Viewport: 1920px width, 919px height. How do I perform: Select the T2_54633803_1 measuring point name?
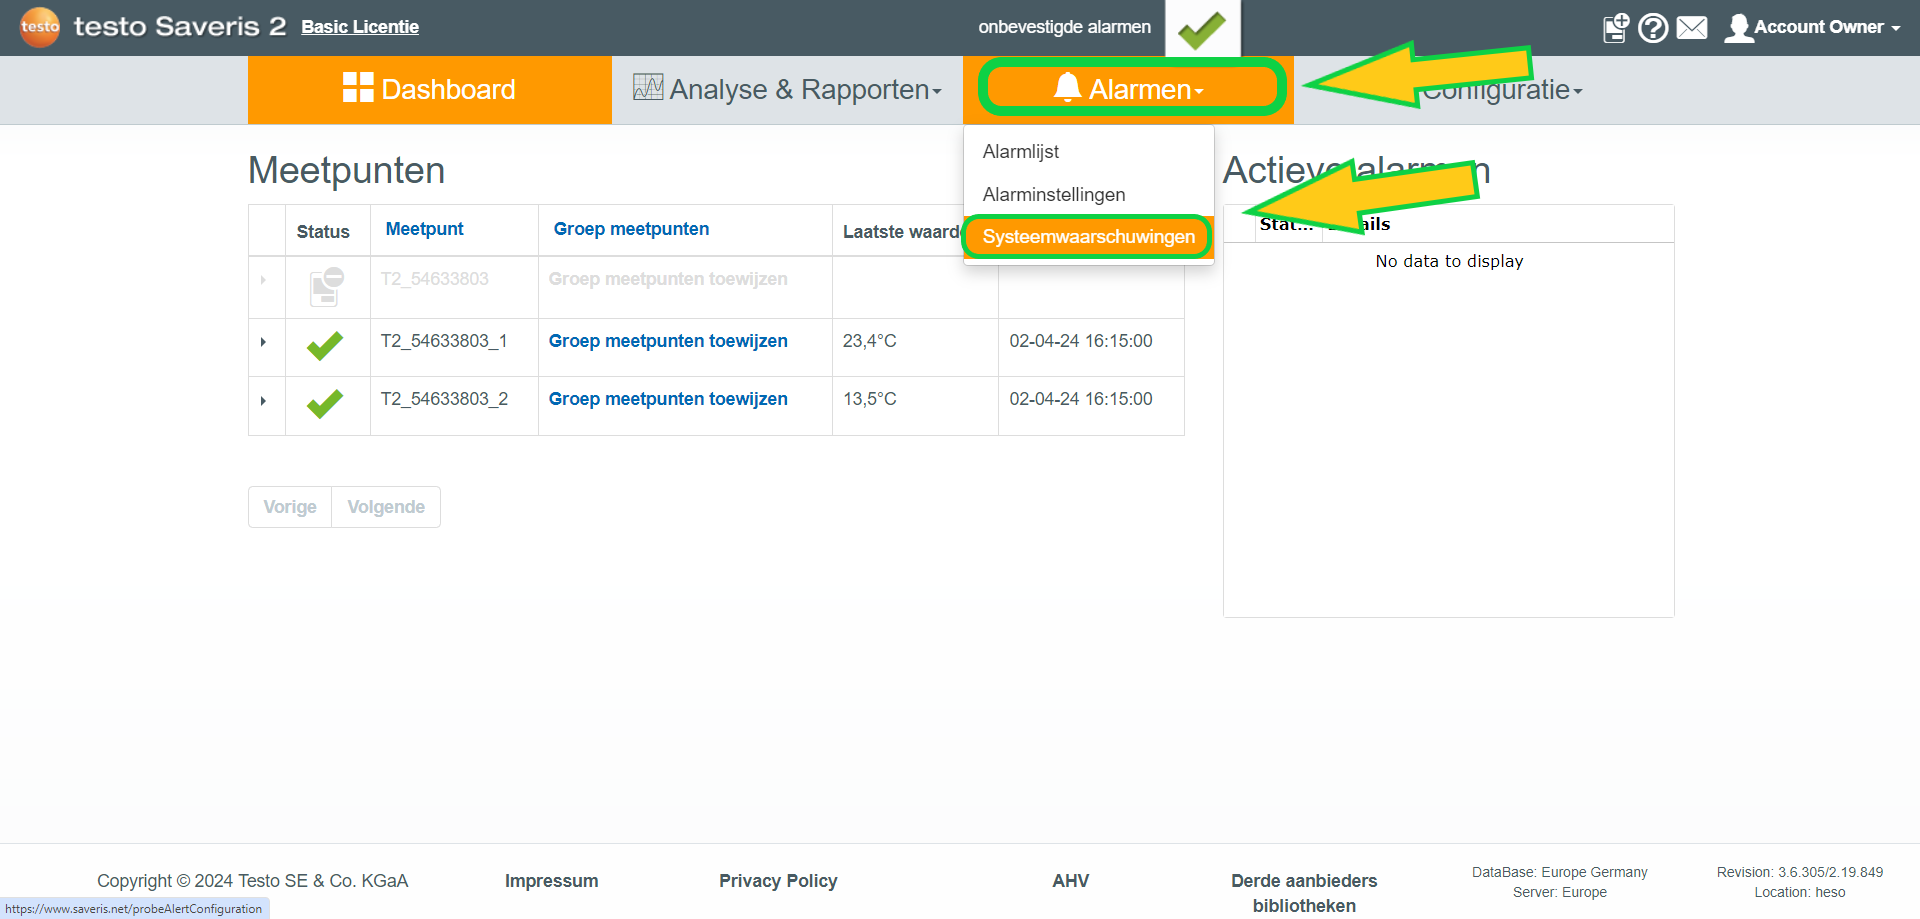444,341
